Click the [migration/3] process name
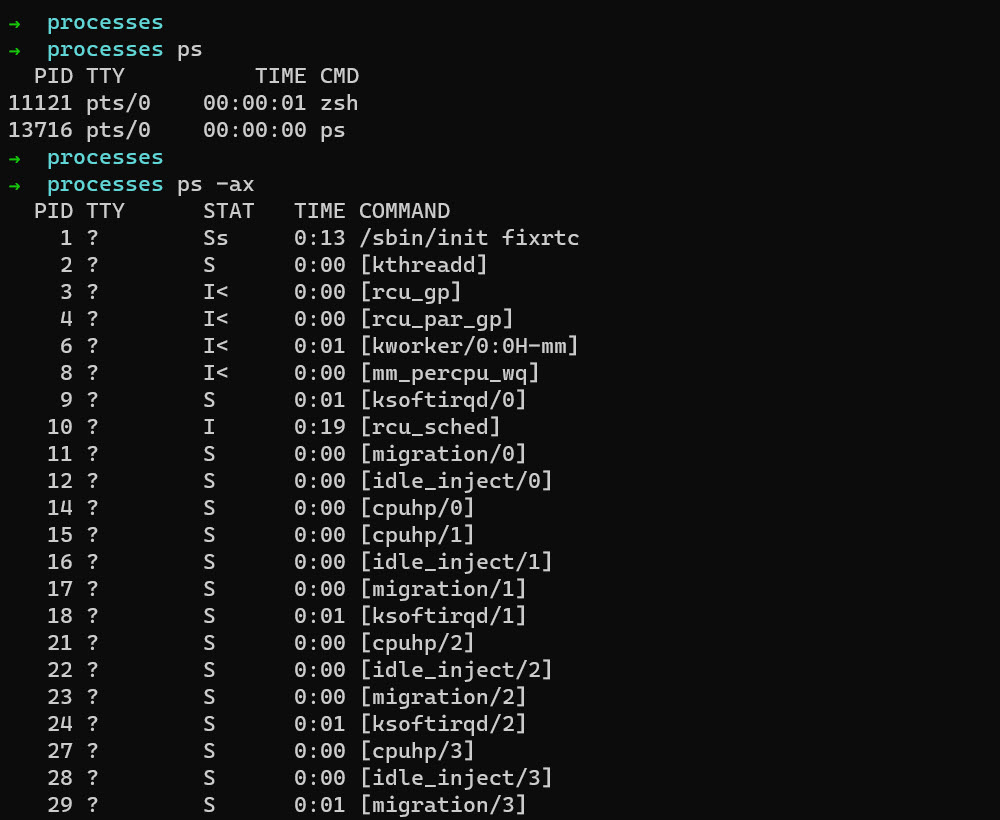 (443, 805)
